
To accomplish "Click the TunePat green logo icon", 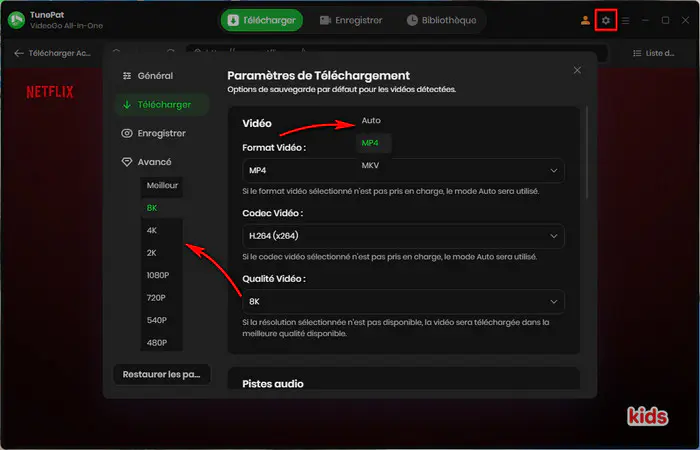I will click(x=17, y=20).
